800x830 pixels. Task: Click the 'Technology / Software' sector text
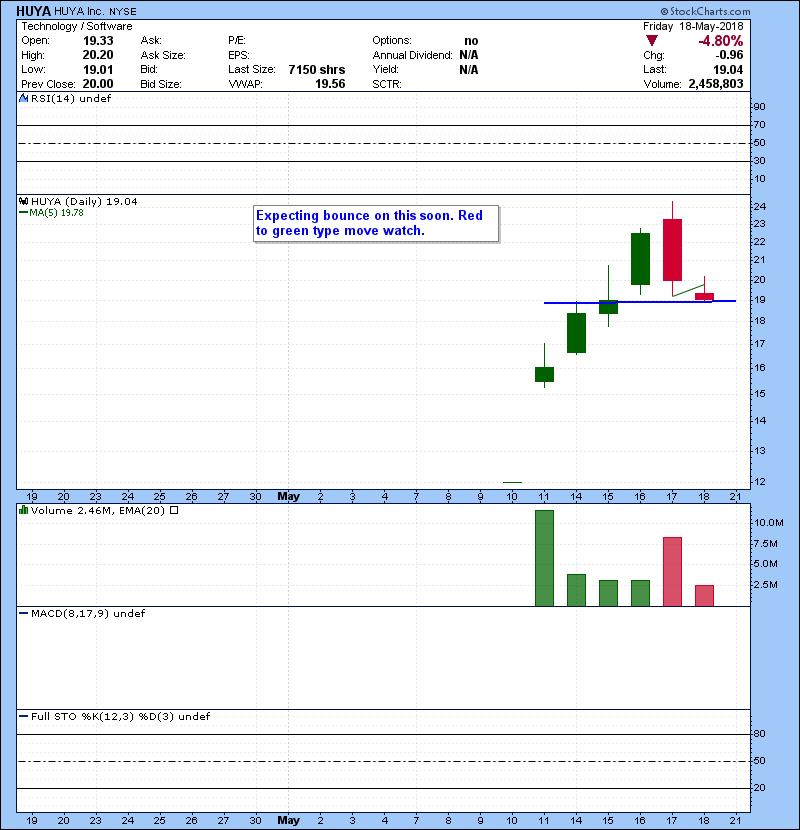point(77,26)
